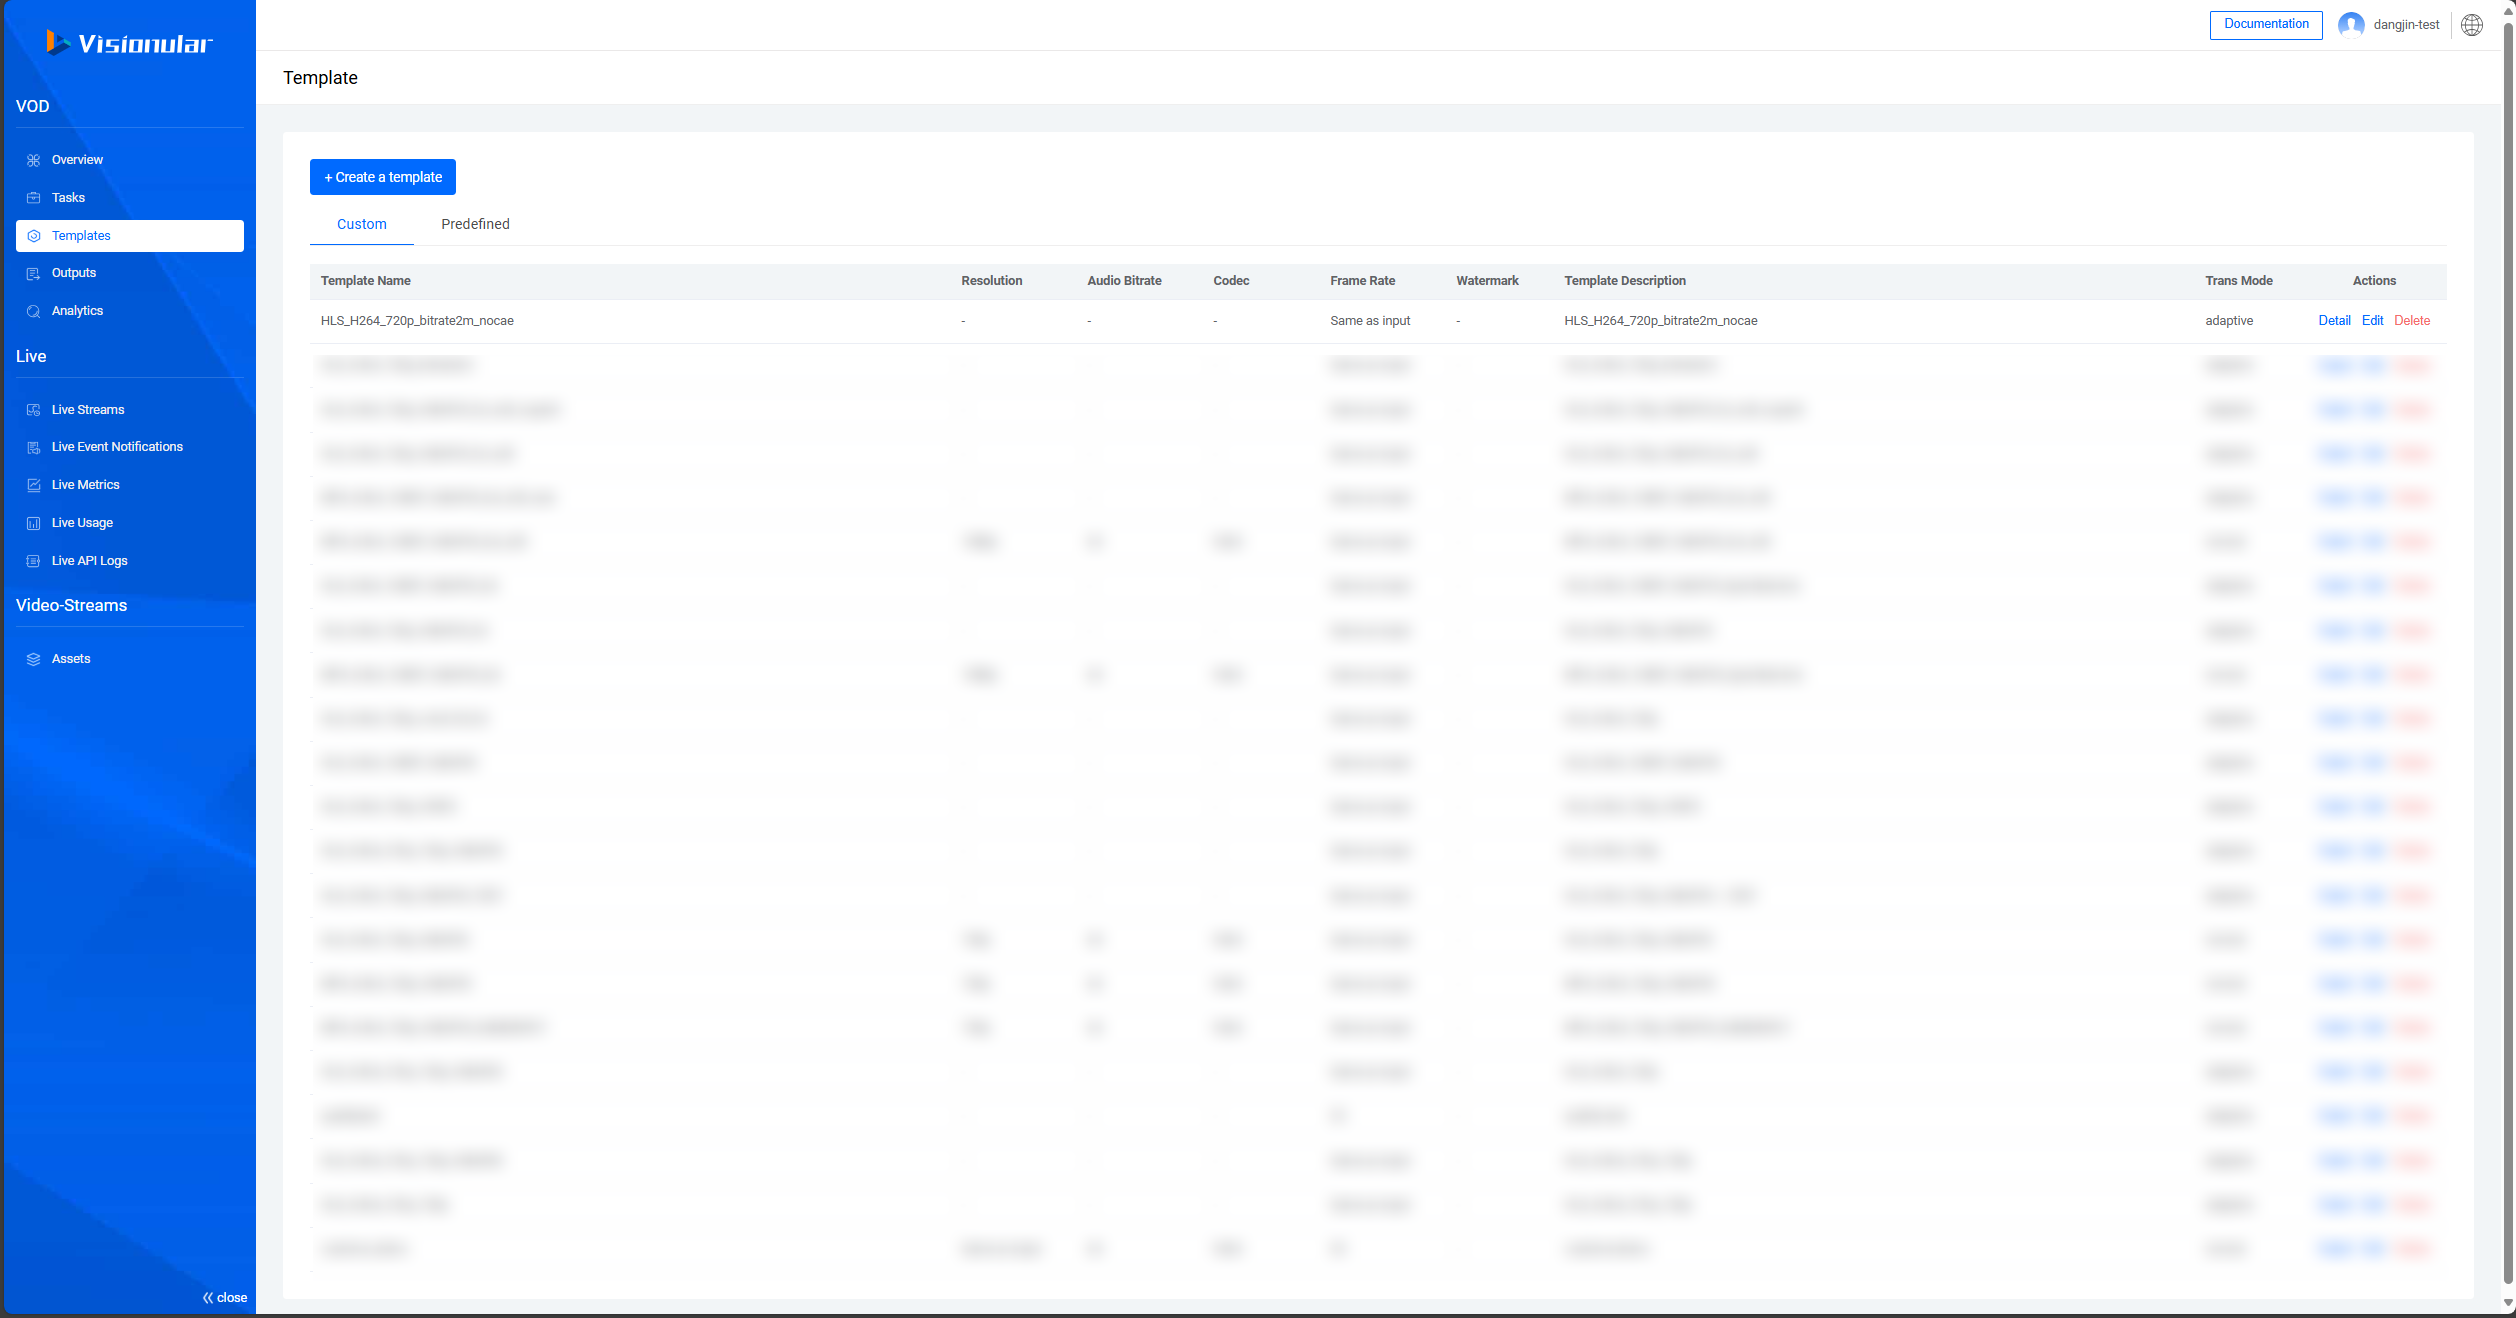Viewport: 2516px width, 1318px height.
Task: Click the Live Streams sidebar icon
Action: [x=33, y=409]
